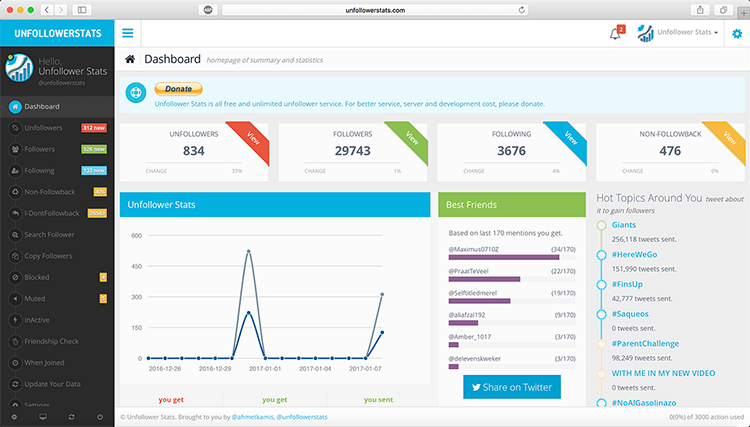Open Unfollowers in the sidebar
Screen dimensions: 750x427
tap(43, 128)
